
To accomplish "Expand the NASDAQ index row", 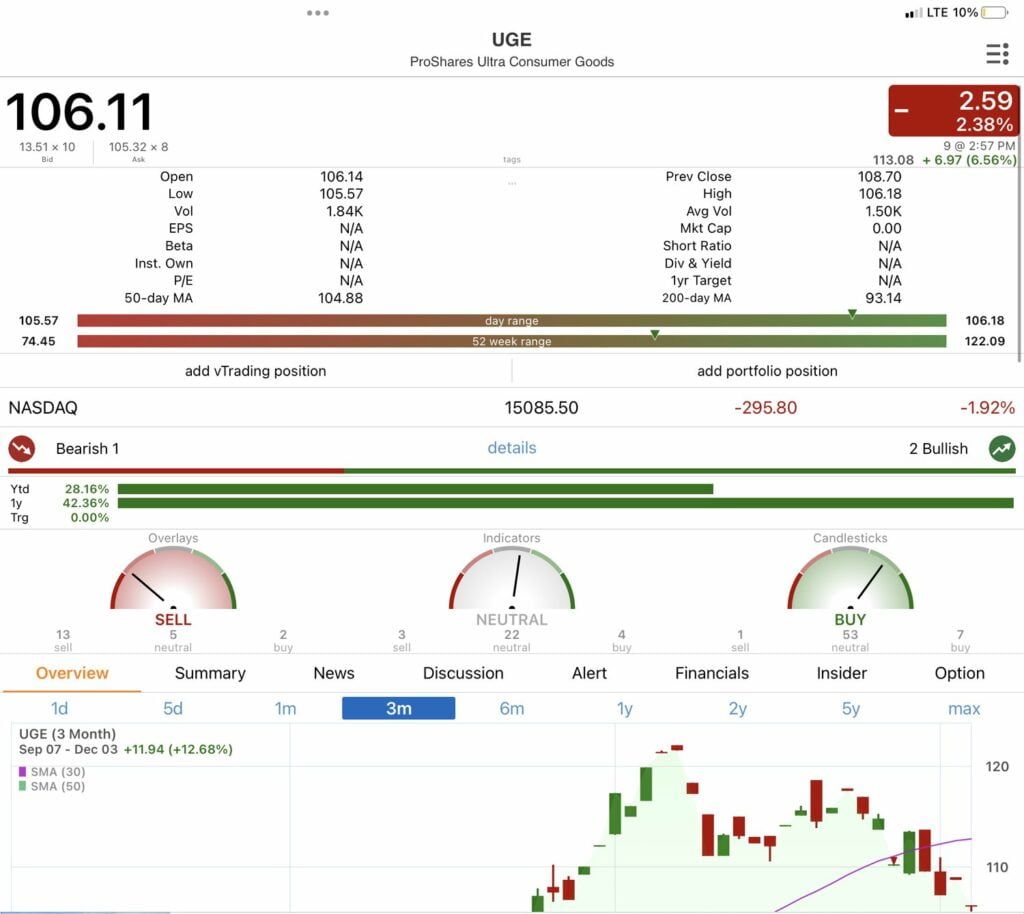I will (x=512, y=408).
